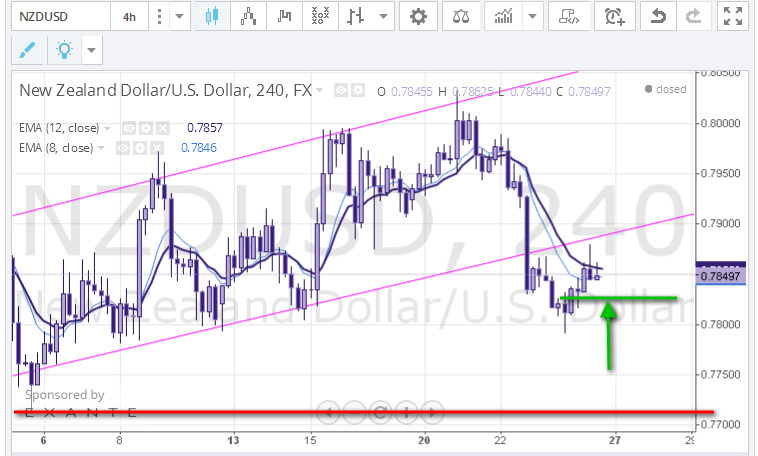The width and height of the screenshot is (758, 456).
Task: Hide the EMA (12, close) indicator
Action: click(x=129, y=128)
